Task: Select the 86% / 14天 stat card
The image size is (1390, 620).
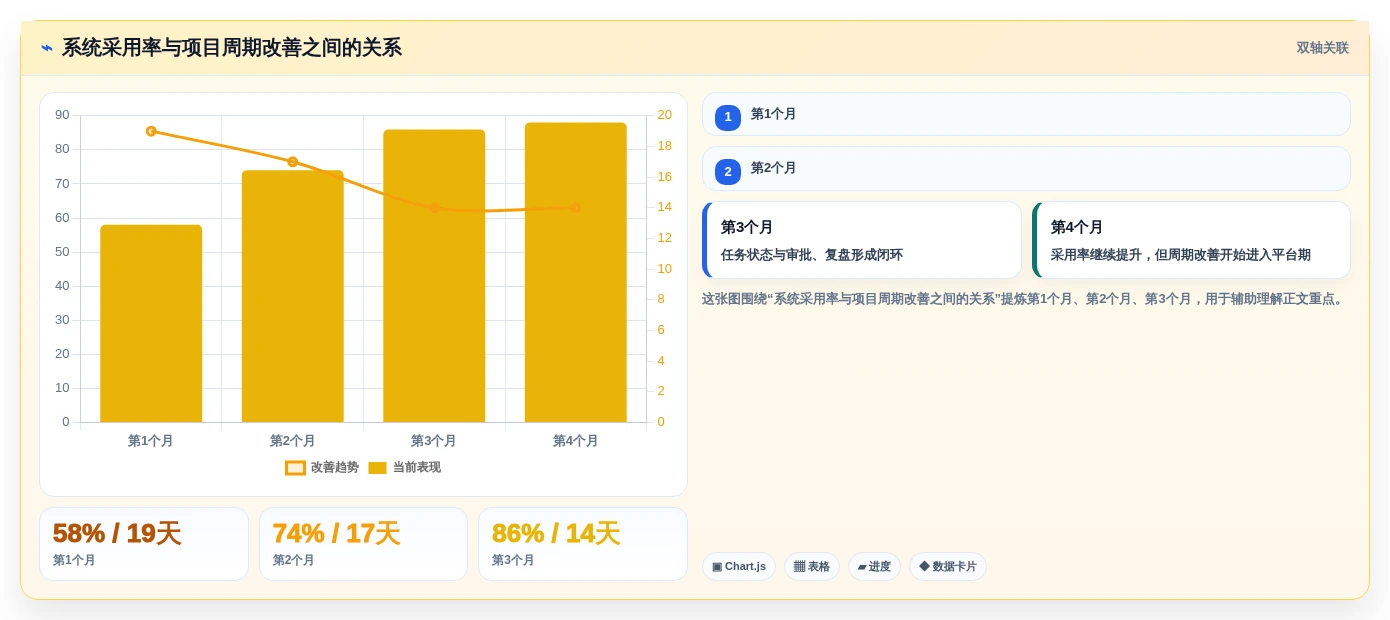Action: pyautogui.click(x=583, y=544)
